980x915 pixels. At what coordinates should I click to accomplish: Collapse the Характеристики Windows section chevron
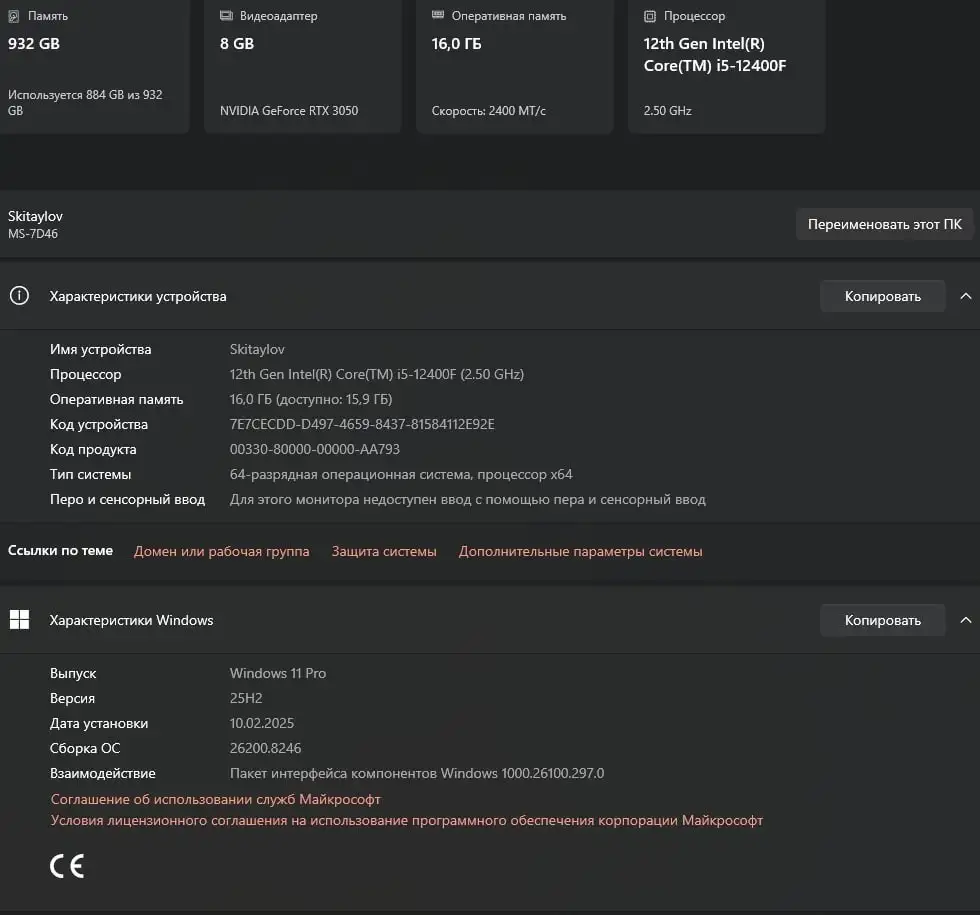coord(966,620)
